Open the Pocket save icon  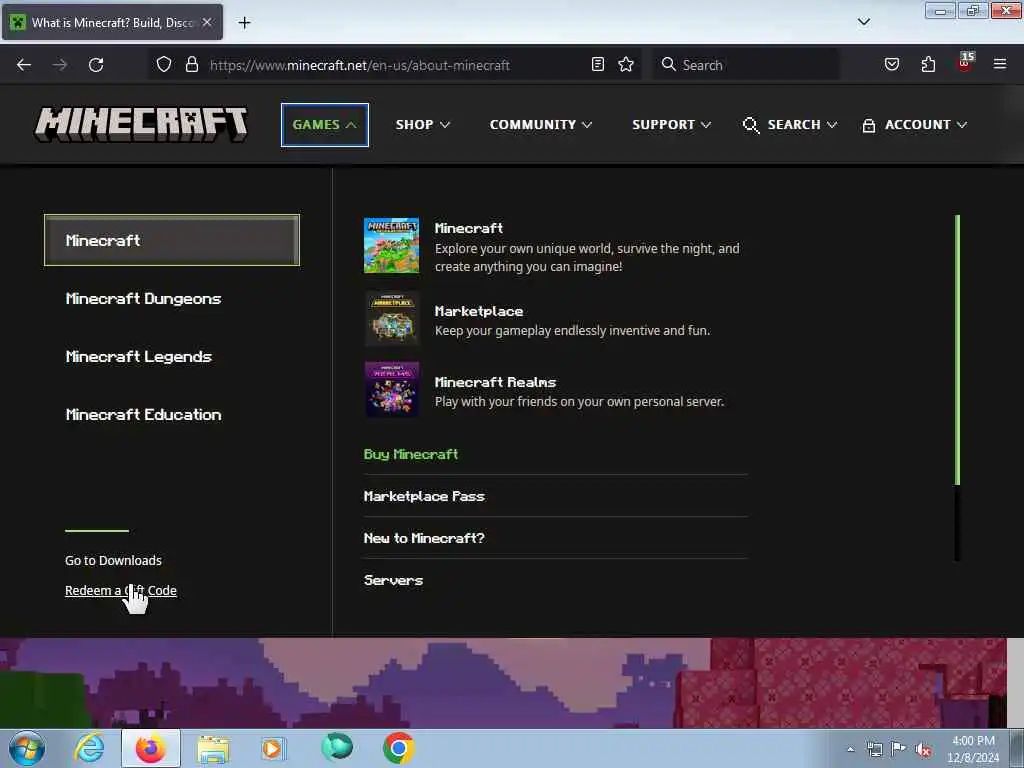pos(892,64)
